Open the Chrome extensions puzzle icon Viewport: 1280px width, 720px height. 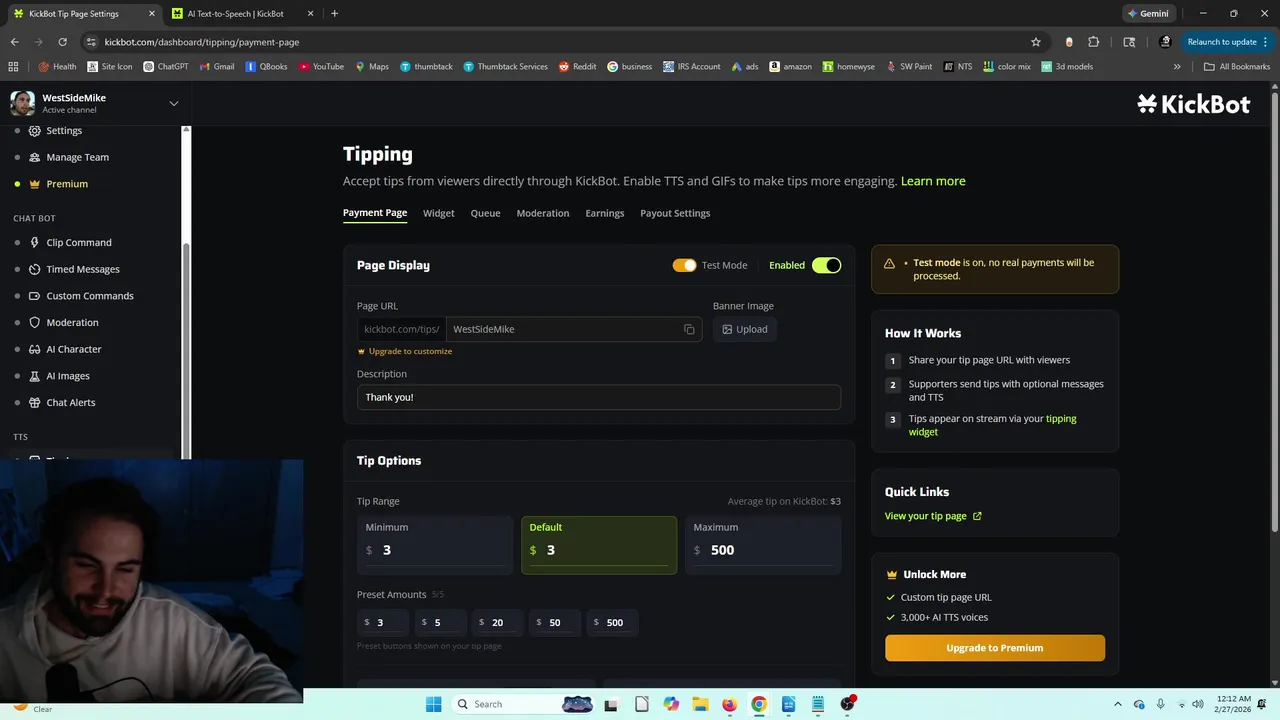point(1093,42)
